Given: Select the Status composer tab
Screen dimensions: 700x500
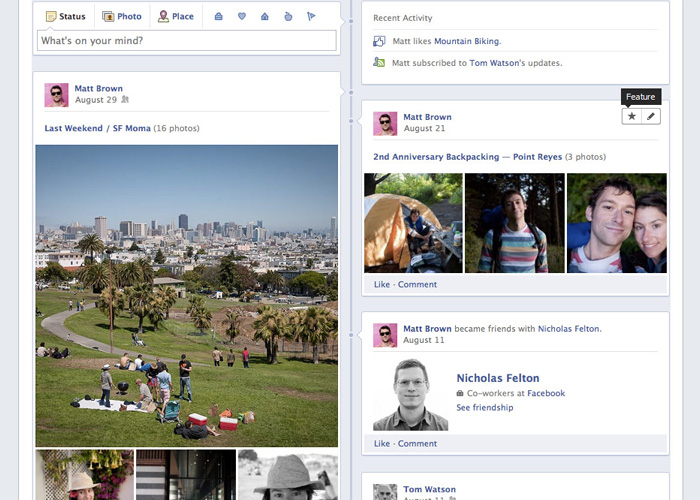Looking at the screenshot, I should coord(66,17).
